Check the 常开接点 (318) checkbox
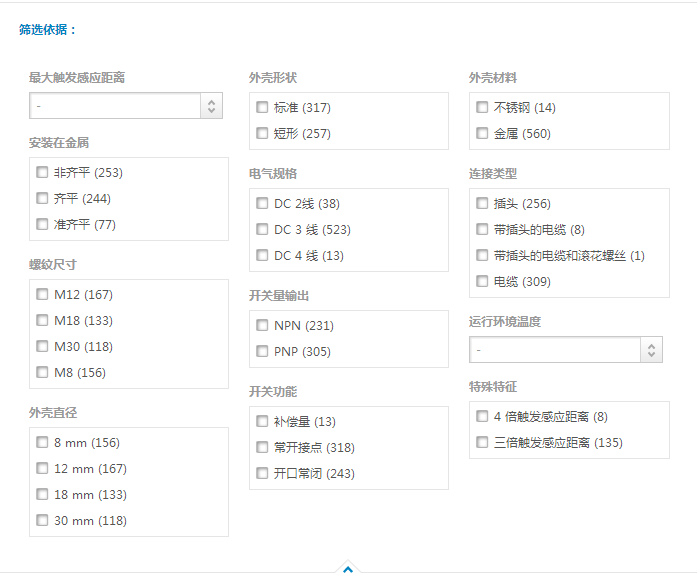697x573 pixels. point(262,447)
